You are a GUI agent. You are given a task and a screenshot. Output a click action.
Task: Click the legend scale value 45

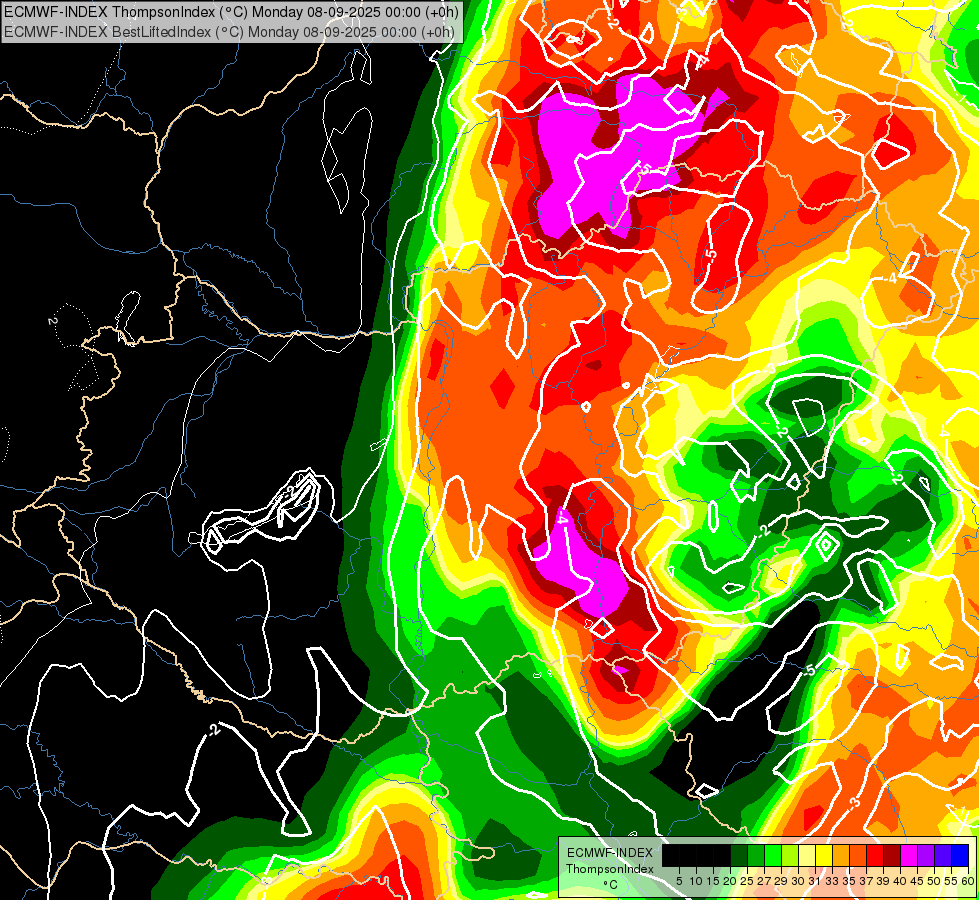[918, 881]
